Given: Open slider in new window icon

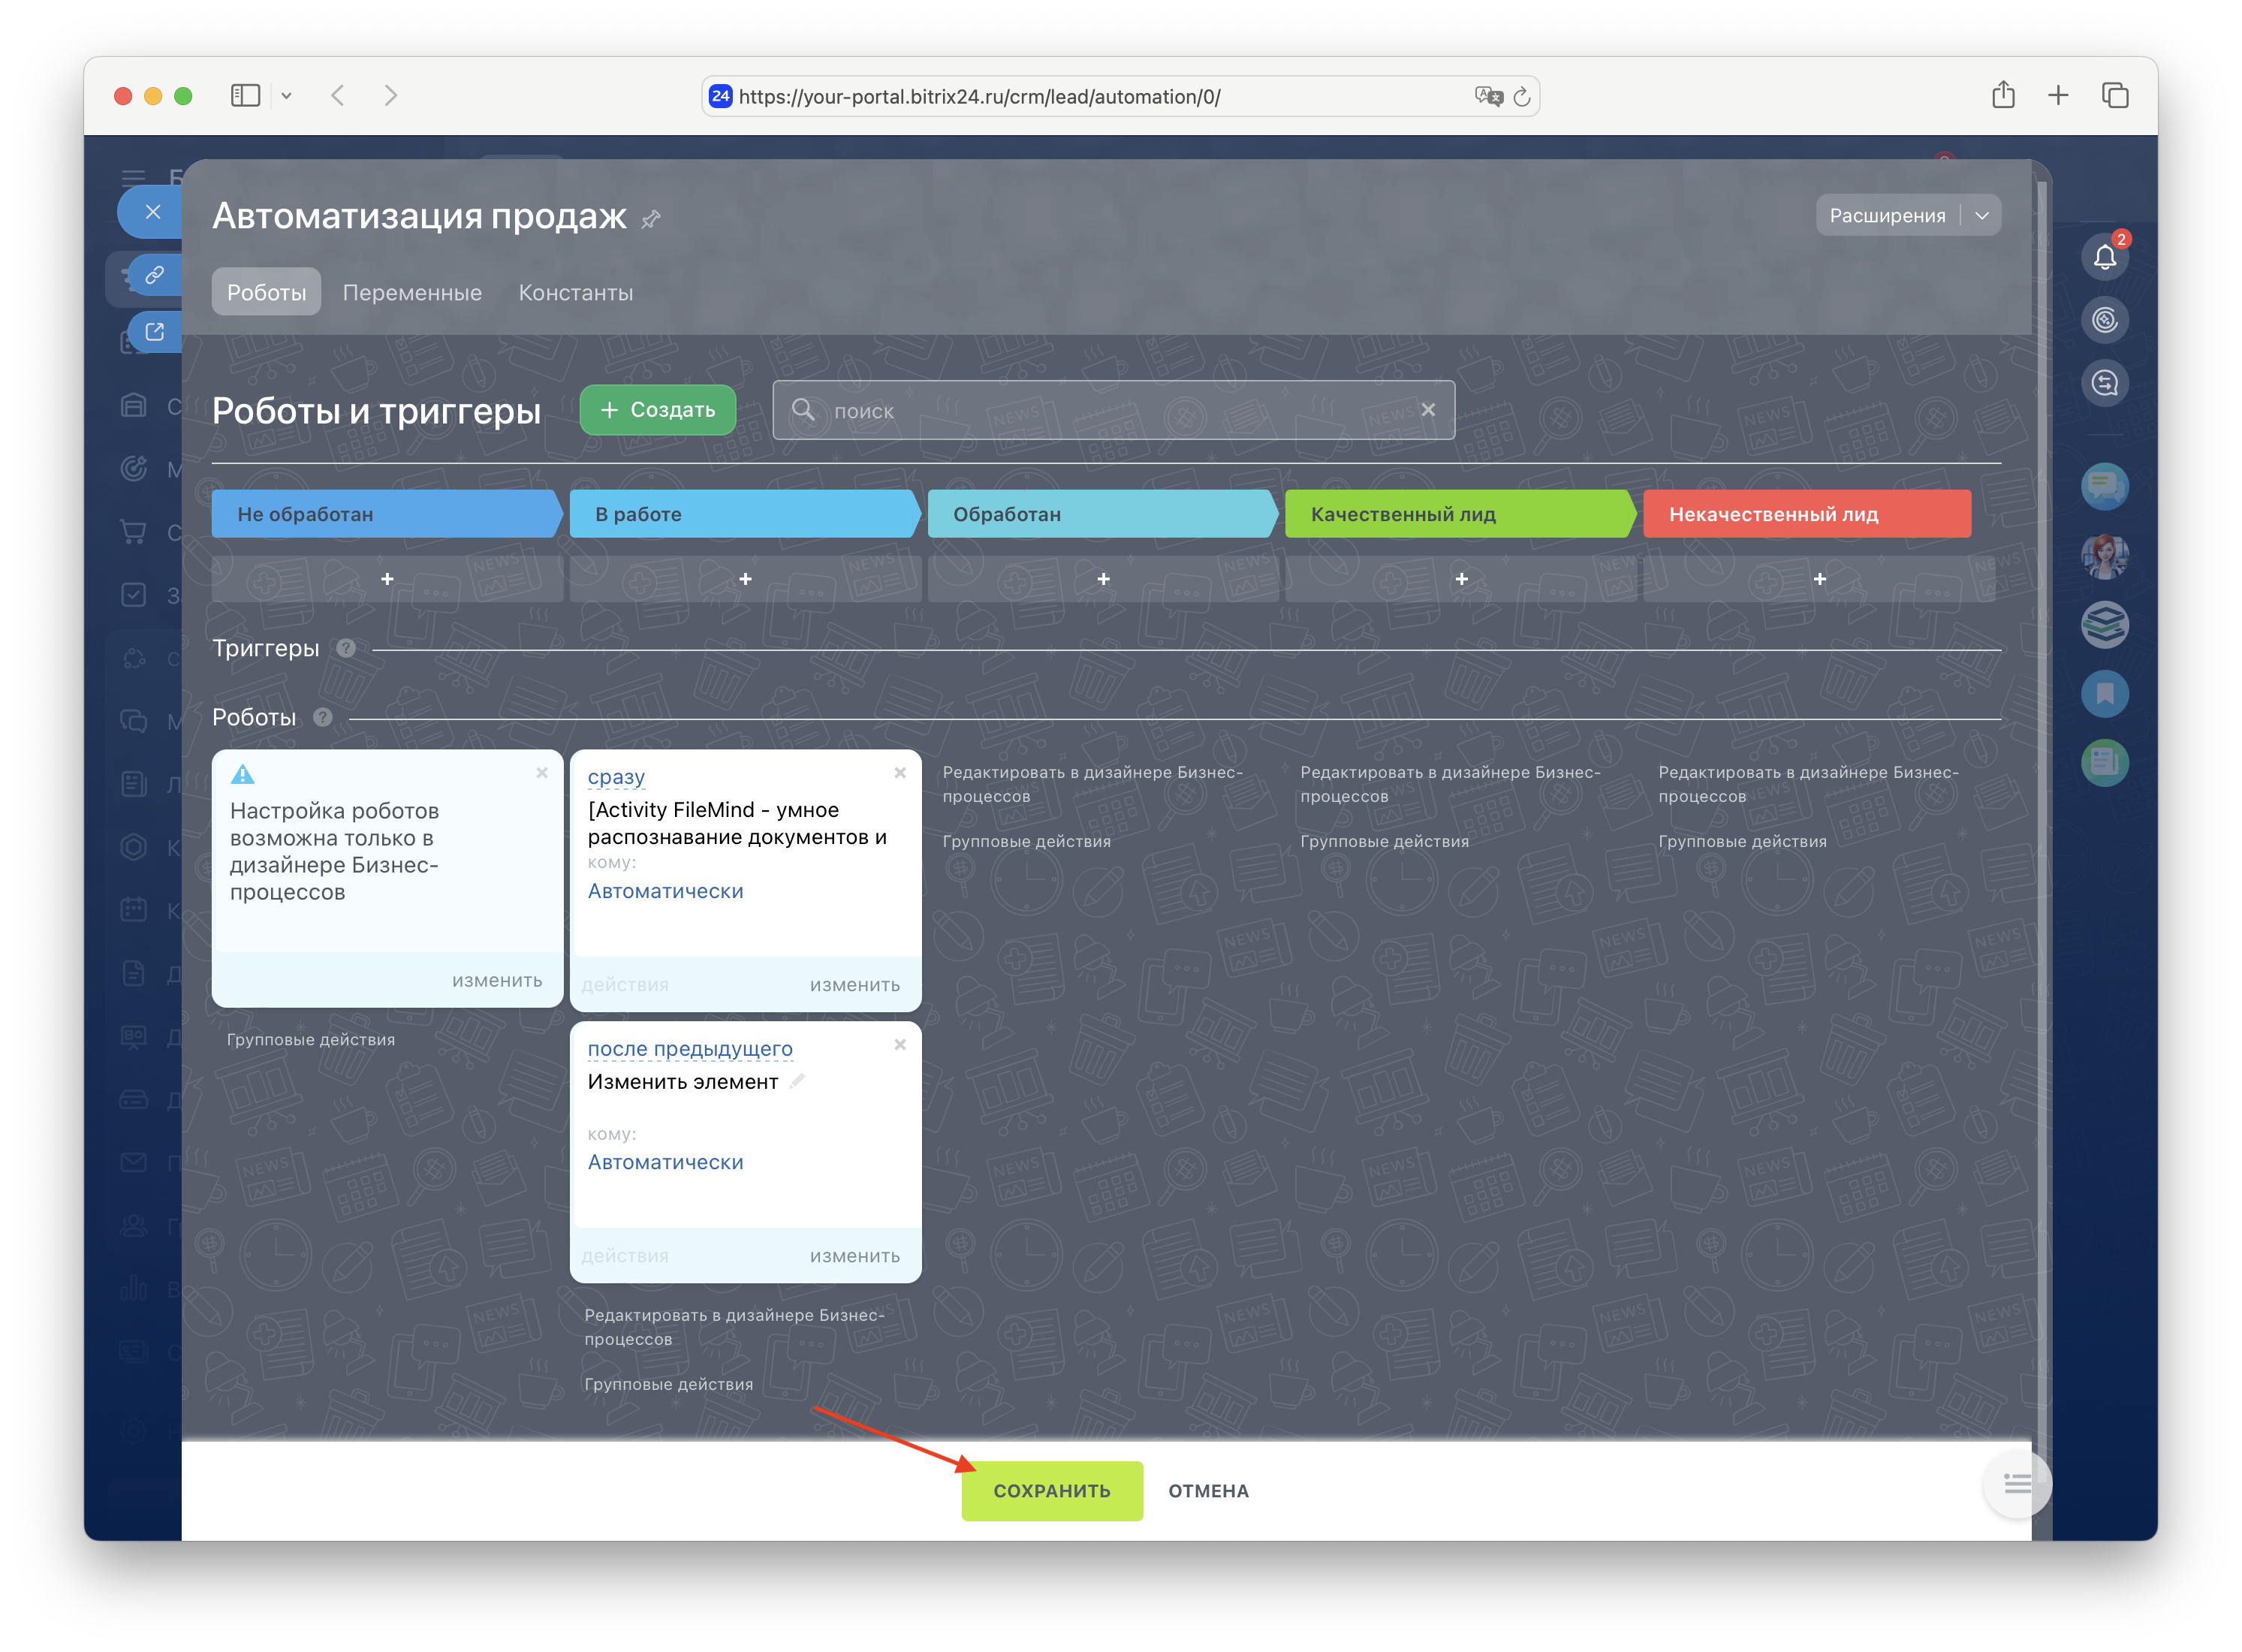Looking at the screenshot, I should click(x=155, y=332).
